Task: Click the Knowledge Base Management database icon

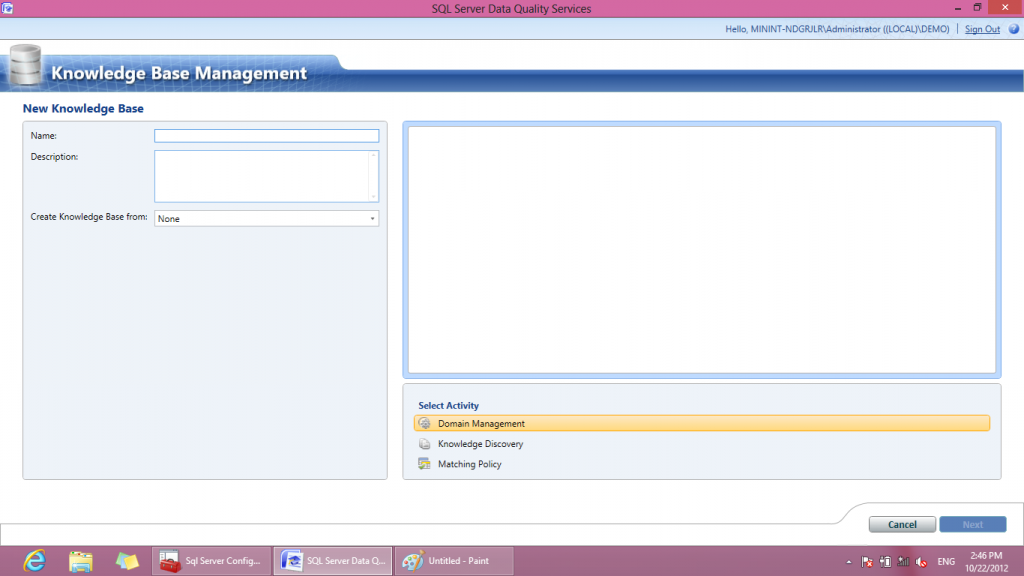Action: [25, 64]
